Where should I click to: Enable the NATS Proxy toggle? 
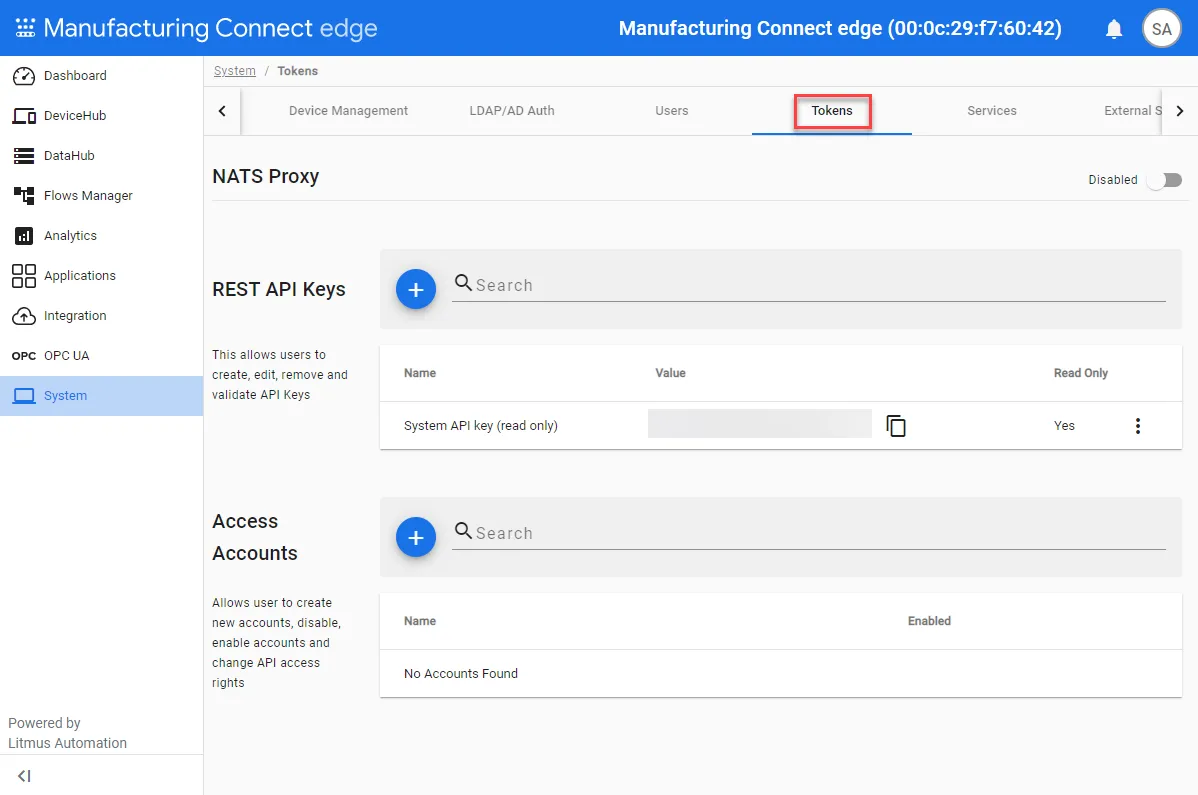coord(1165,180)
